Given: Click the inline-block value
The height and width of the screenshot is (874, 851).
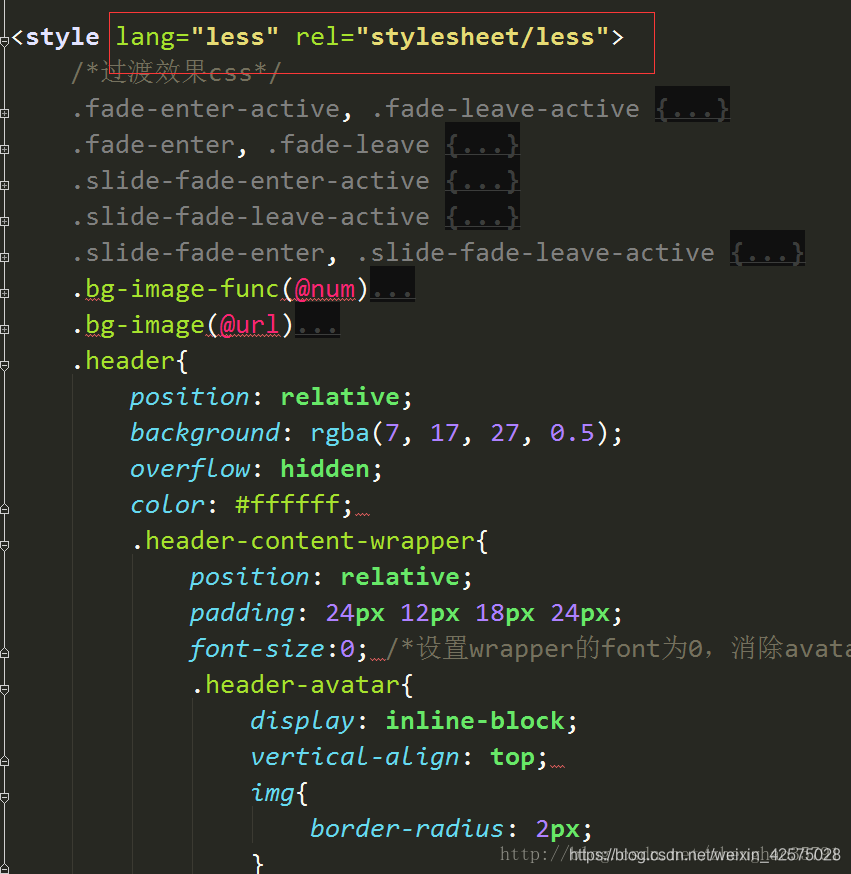Looking at the screenshot, I should pyautogui.click(x=475, y=721).
